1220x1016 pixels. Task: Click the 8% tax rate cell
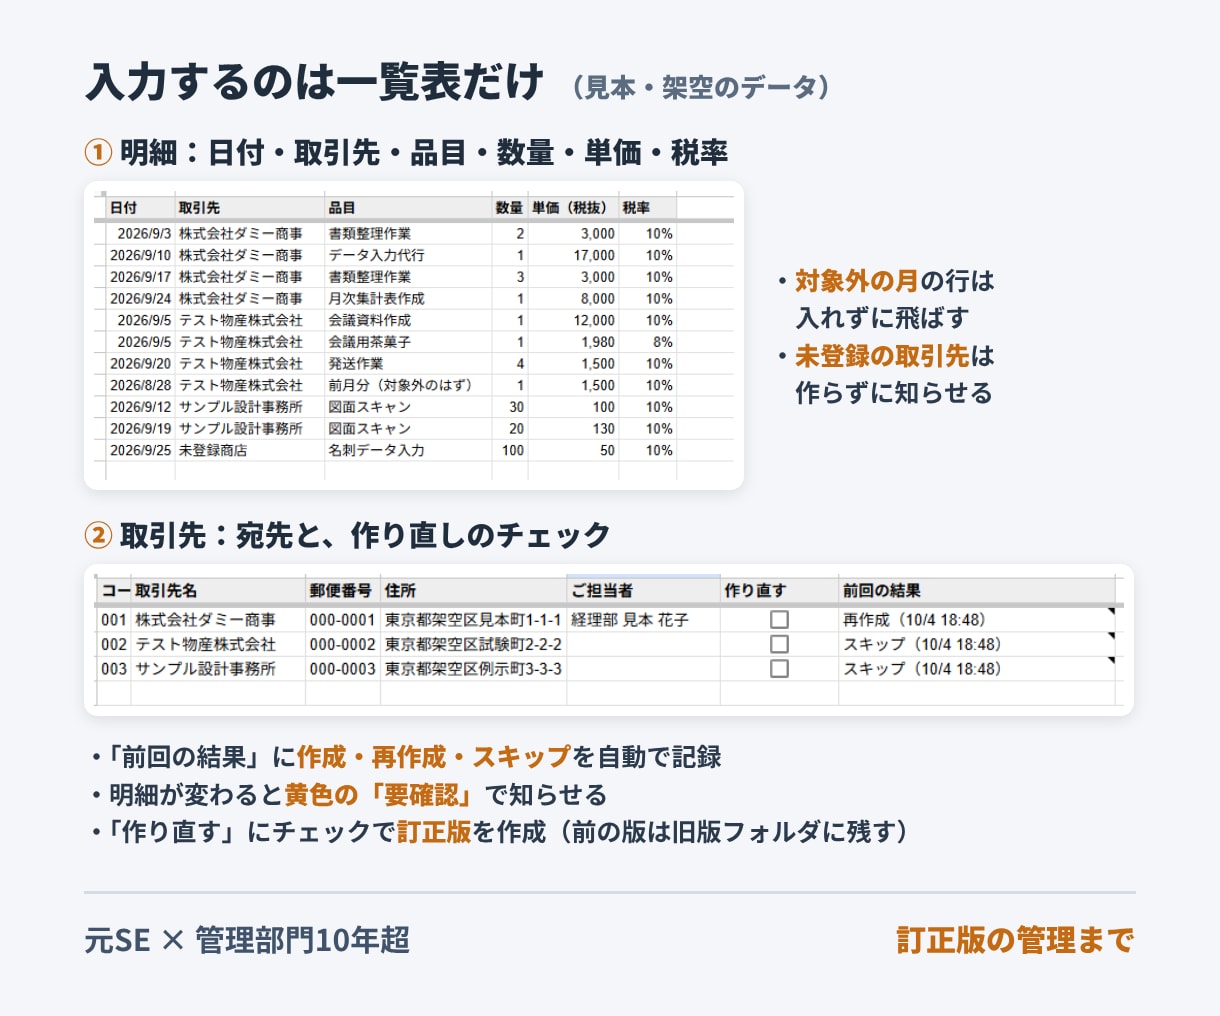tap(647, 342)
